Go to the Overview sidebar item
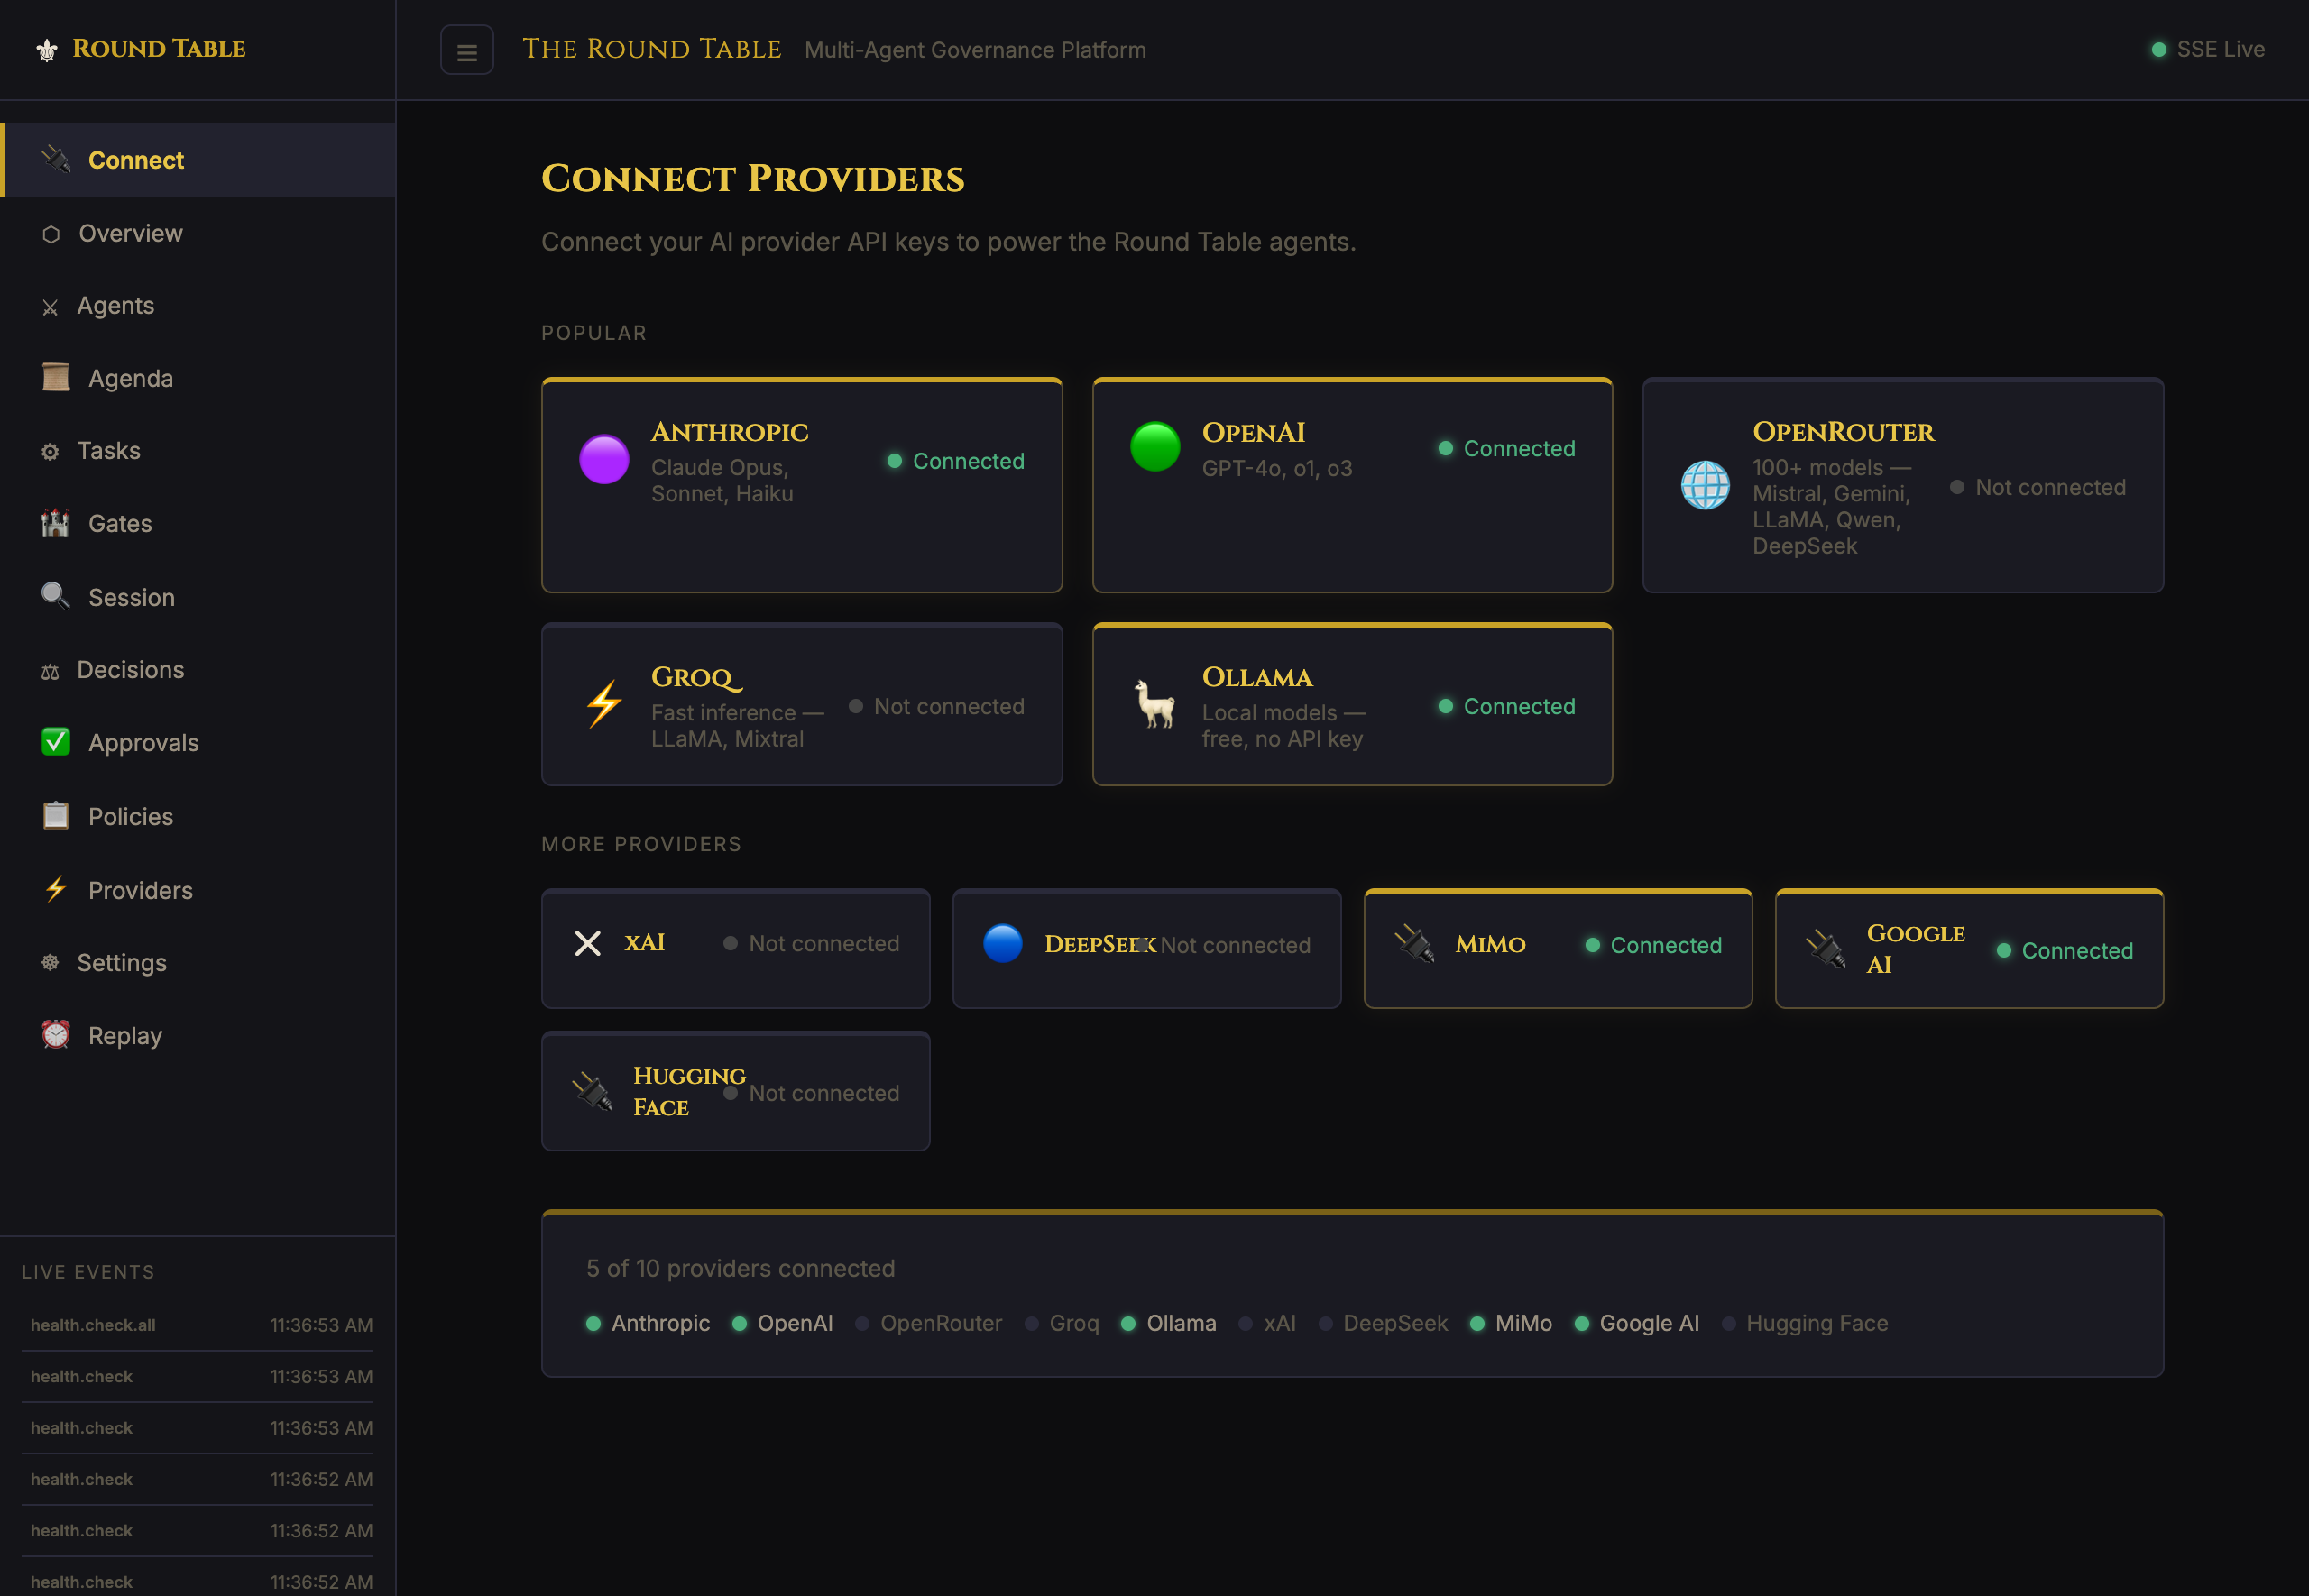Screen dimensions: 2309x1596 [x=199, y=234]
